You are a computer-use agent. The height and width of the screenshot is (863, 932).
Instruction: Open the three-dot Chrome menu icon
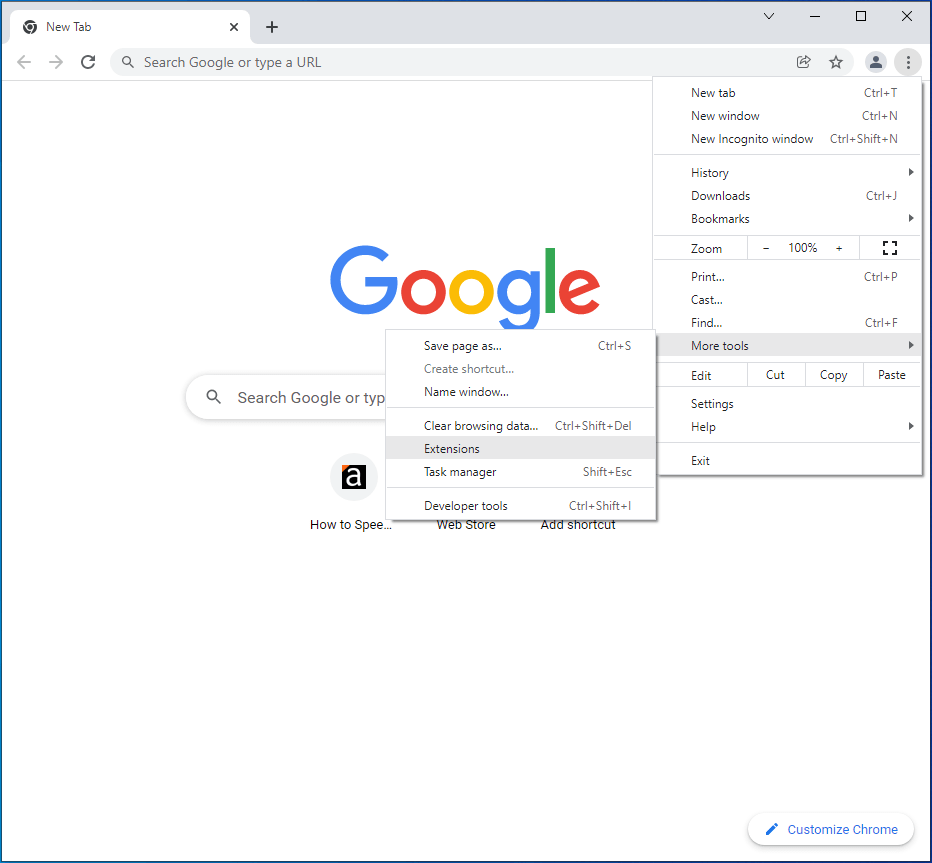click(x=908, y=62)
